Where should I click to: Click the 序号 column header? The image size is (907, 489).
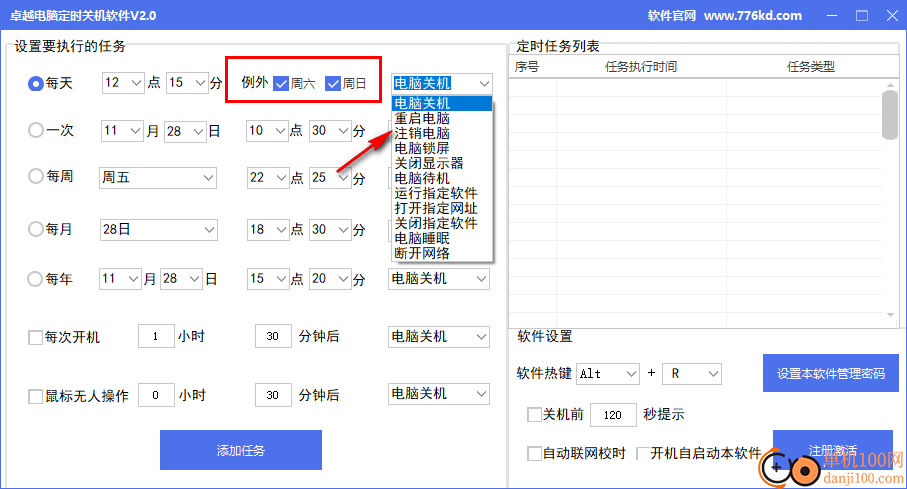pos(527,67)
